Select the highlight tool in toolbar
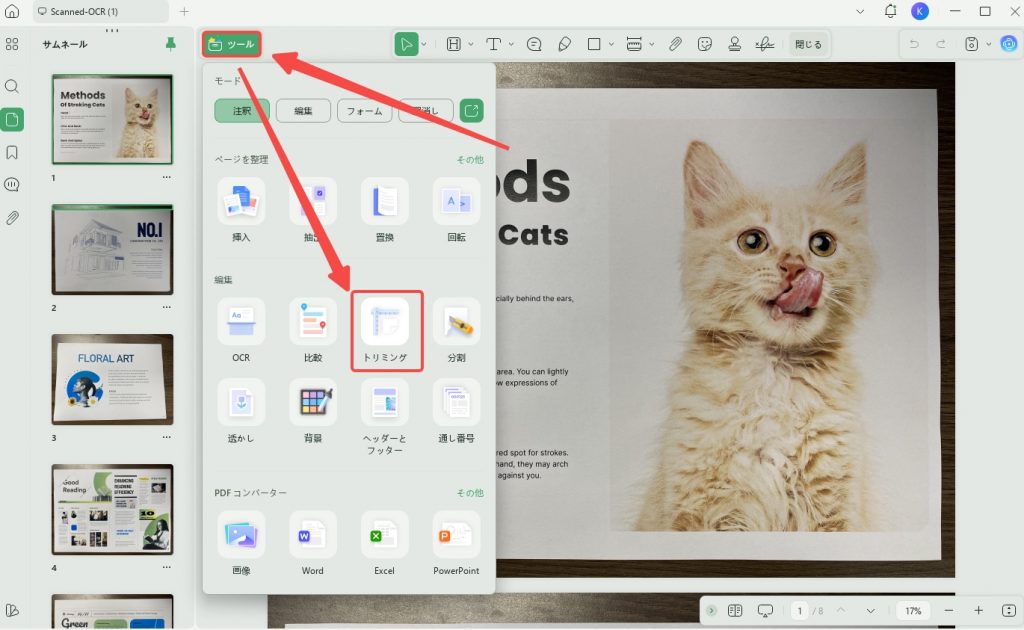This screenshot has height=630, width=1024. pos(453,44)
